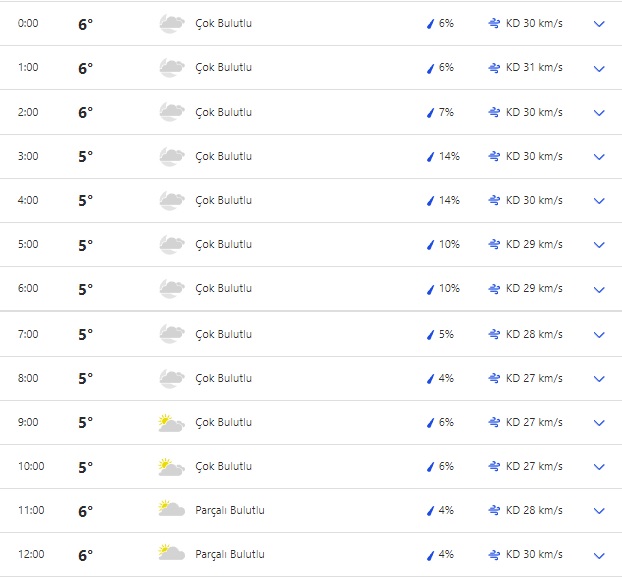Click the Parçalı Bulutlu text at 11:00

tap(230, 511)
